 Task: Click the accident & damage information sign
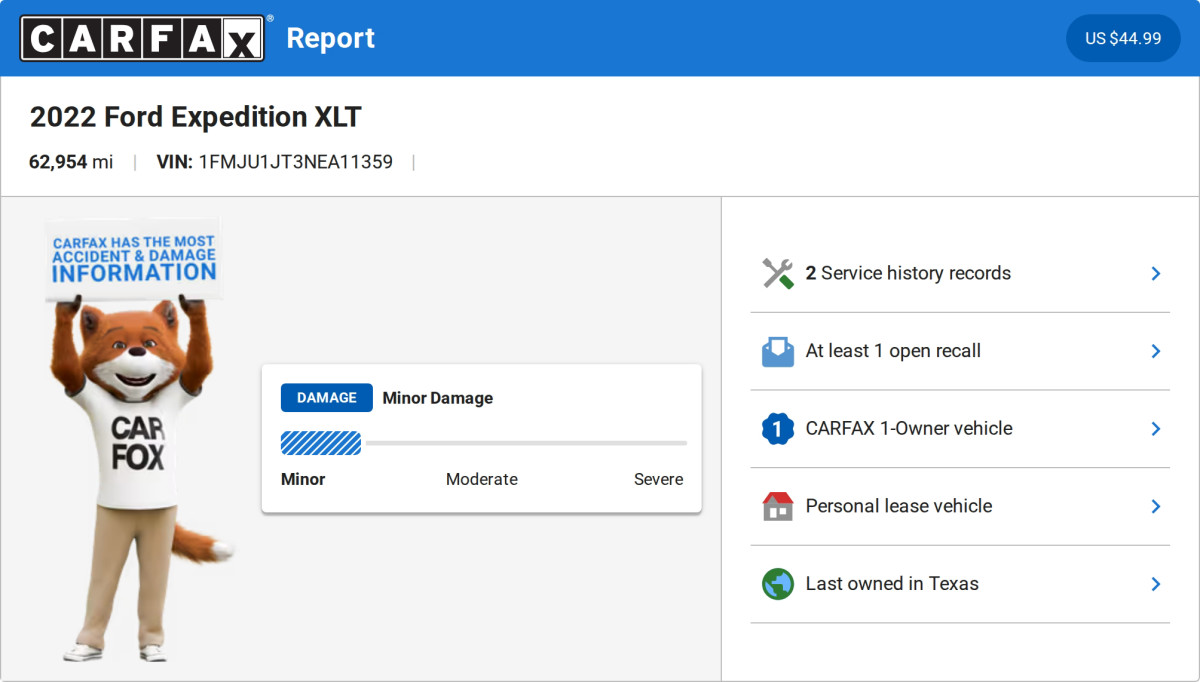pyautogui.click(x=134, y=258)
